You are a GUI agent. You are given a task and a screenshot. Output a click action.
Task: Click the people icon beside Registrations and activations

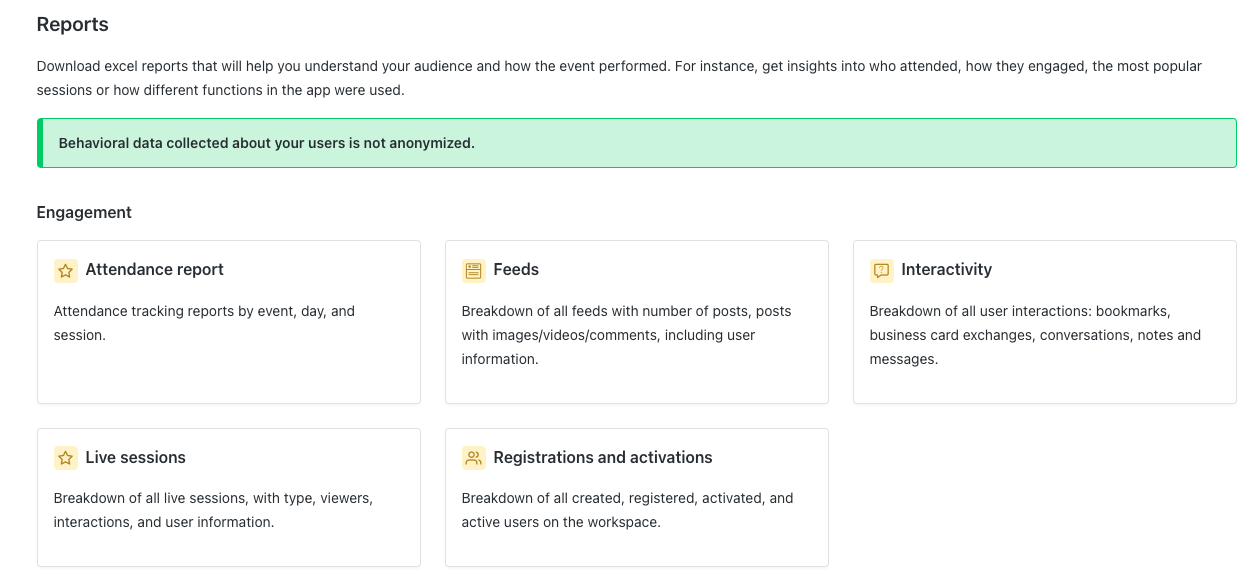[474, 458]
